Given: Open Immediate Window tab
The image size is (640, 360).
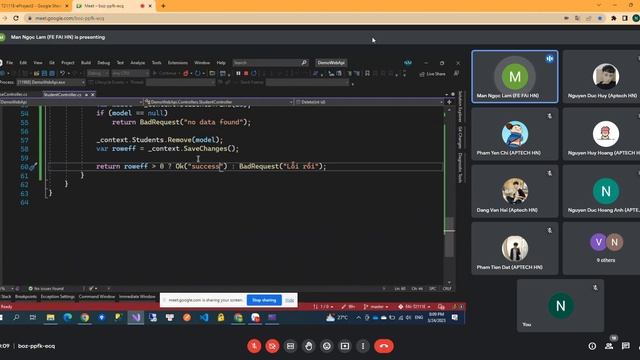Looking at the screenshot, I should 137,297.
